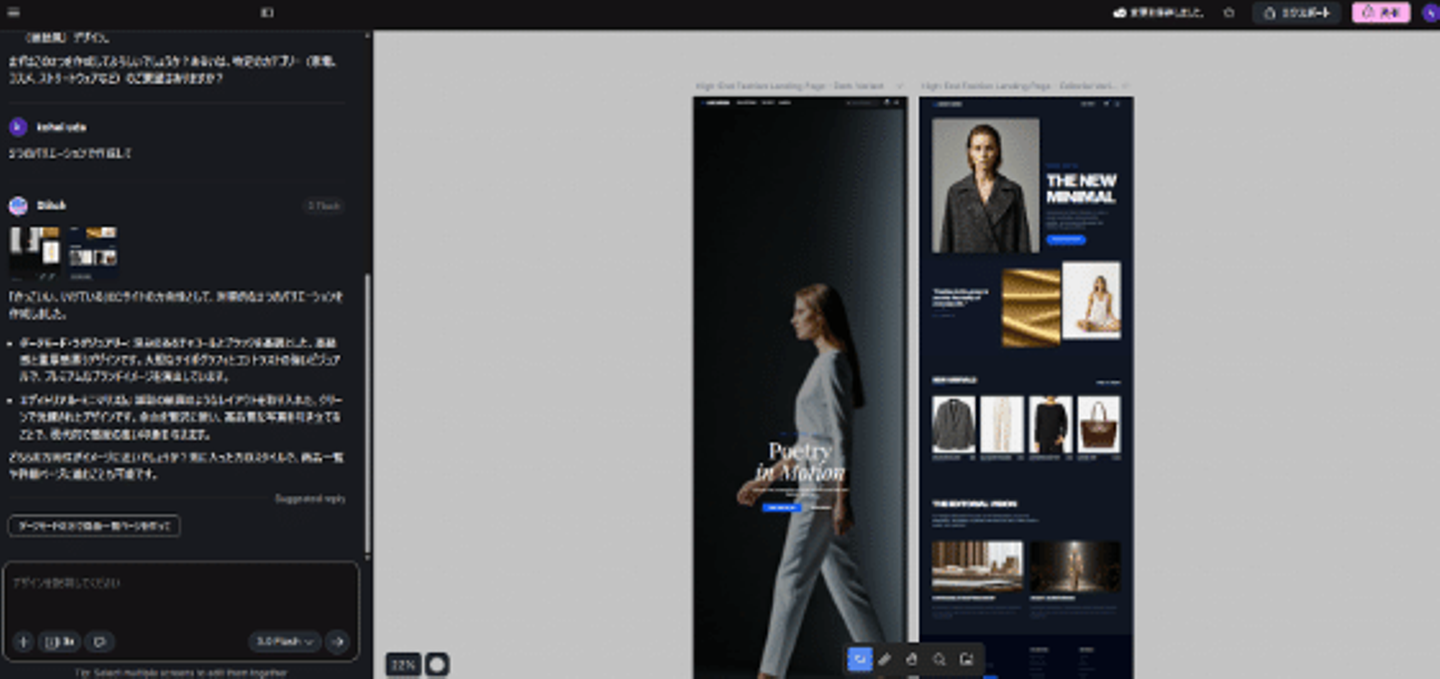
Task: Open the first generated design thumbnail in chat
Action: click(x=35, y=253)
